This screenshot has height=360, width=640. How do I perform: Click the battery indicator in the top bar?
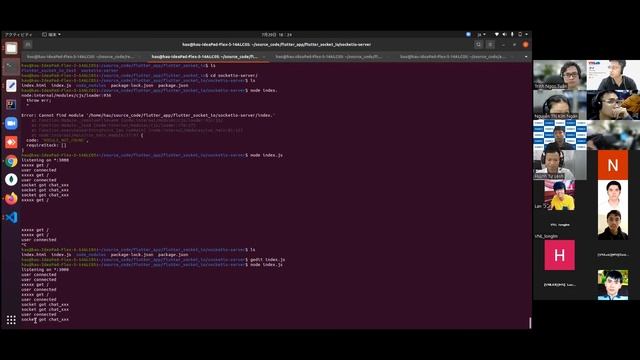(x=520, y=35)
